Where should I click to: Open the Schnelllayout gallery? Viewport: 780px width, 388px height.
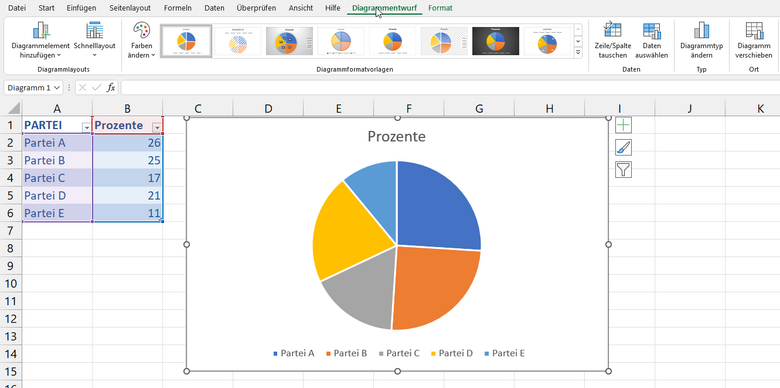coord(95,41)
